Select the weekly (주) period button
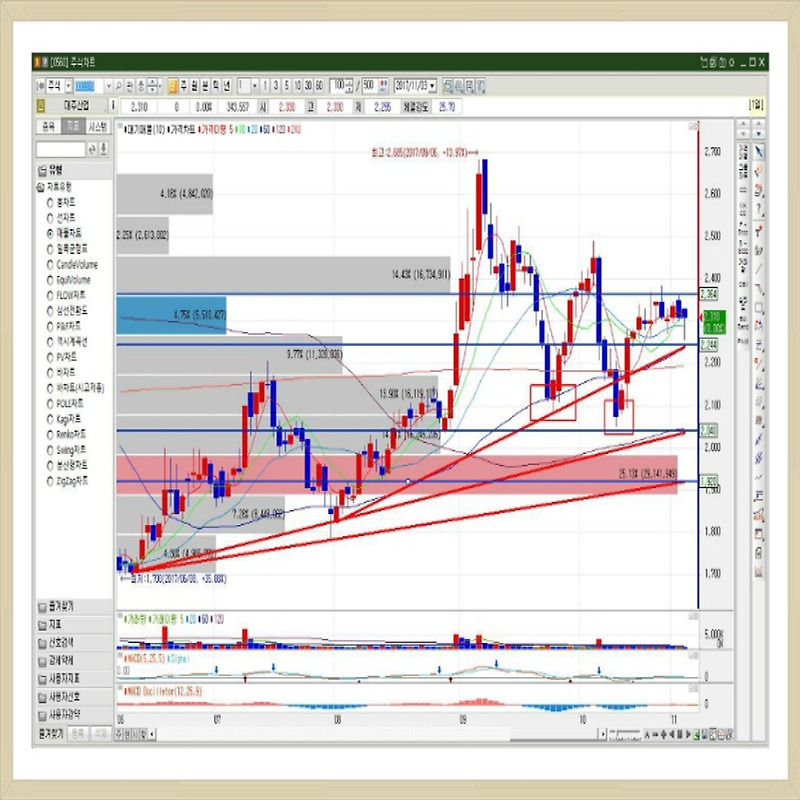The width and height of the screenshot is (800, 800). pyautogui.click(x=184, y=86)
